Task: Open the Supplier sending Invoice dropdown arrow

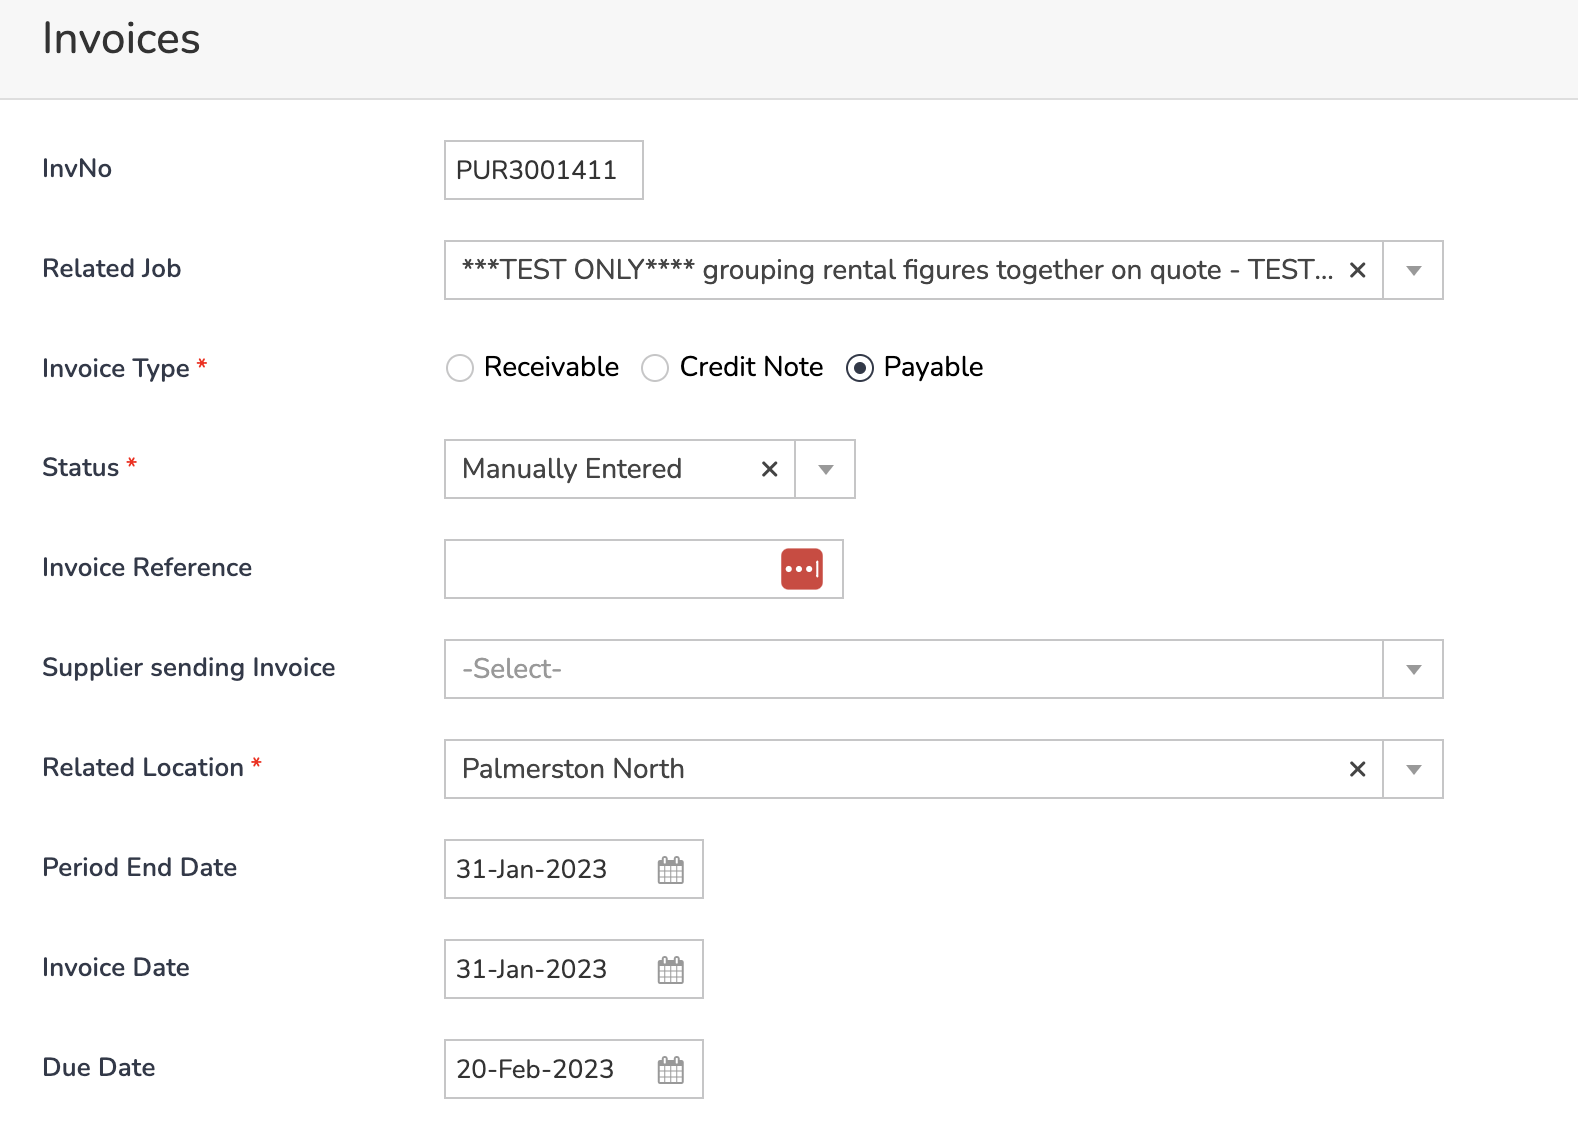Action: pyautogui.click(x=1413, y=669)
